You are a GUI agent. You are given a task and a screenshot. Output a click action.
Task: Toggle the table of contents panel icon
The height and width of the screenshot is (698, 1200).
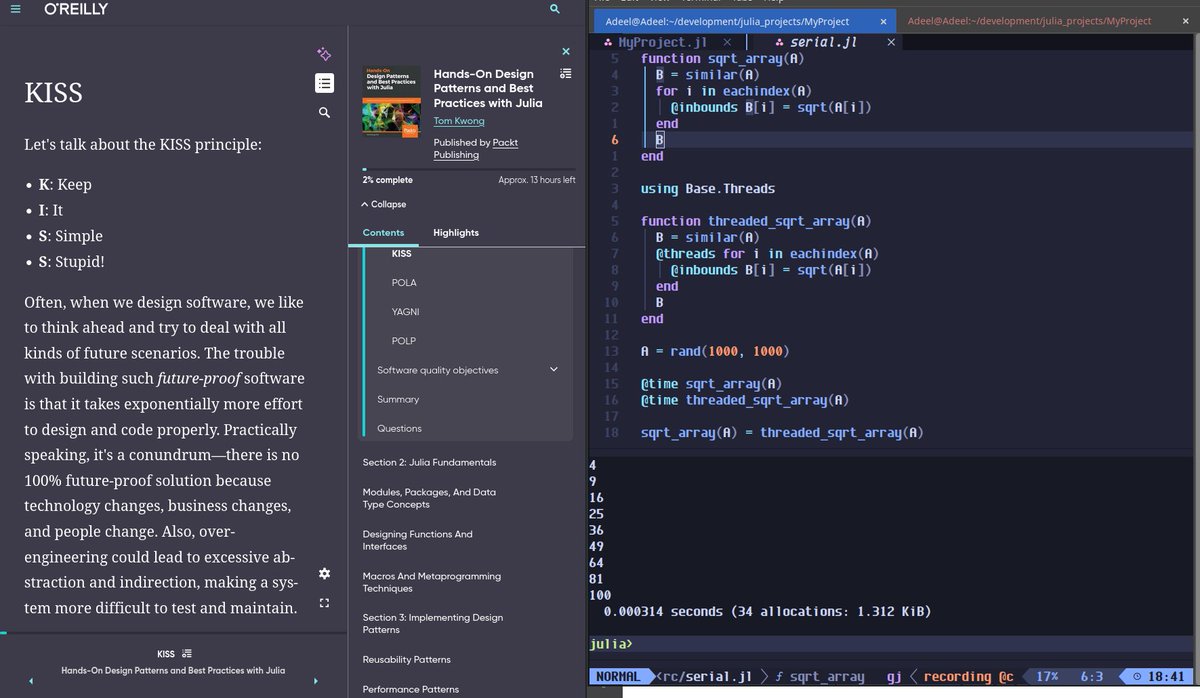[x=324, y=83]
